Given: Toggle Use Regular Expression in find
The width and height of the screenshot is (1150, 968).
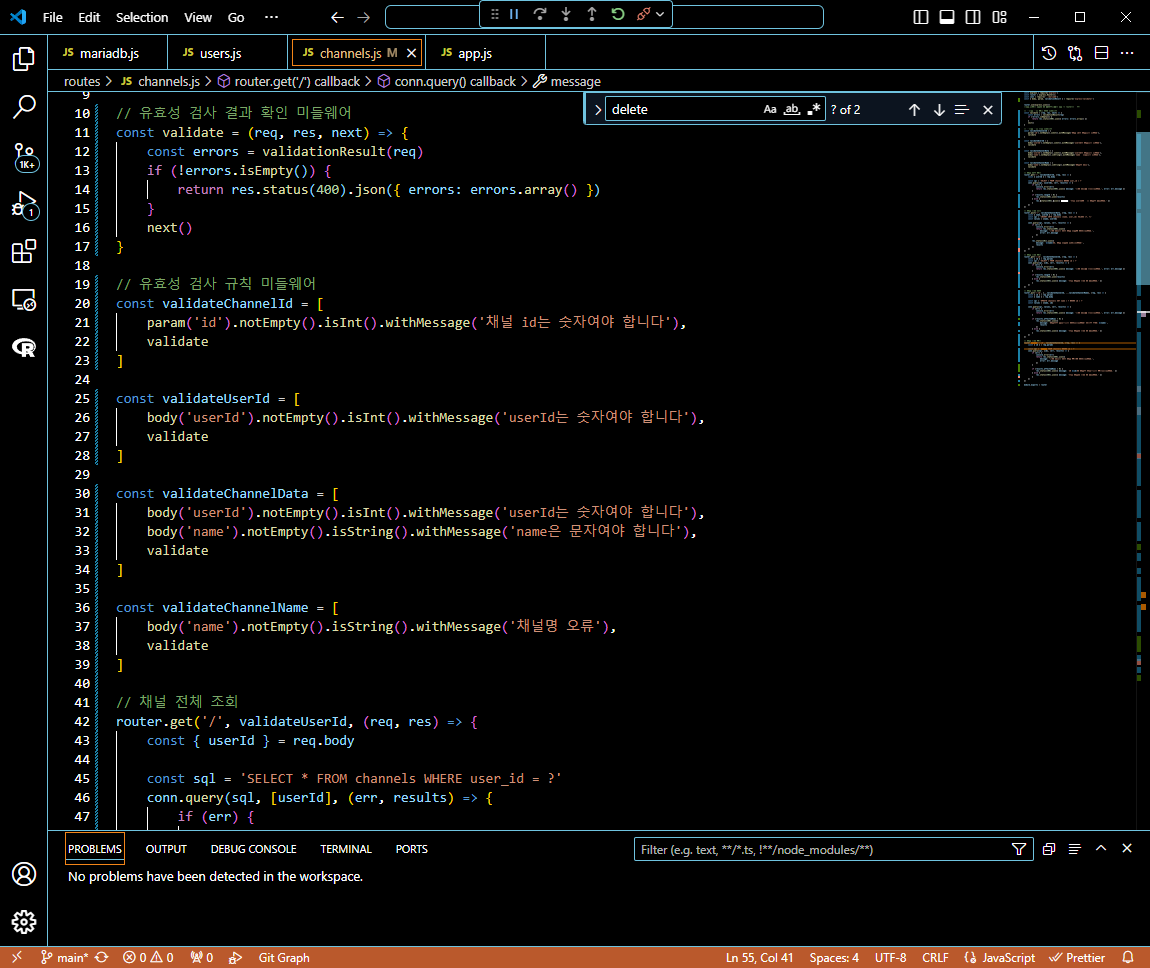Looking at the screenshot, I should [813, 109].
